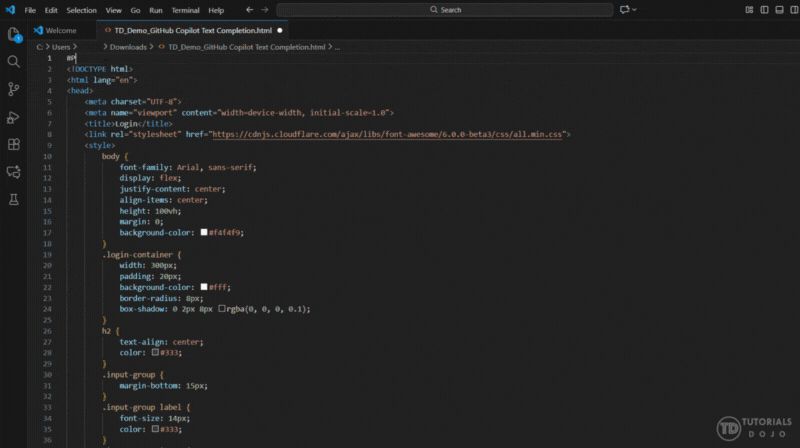Open the File menu
The image size is (800, 448).
point(30,10)
